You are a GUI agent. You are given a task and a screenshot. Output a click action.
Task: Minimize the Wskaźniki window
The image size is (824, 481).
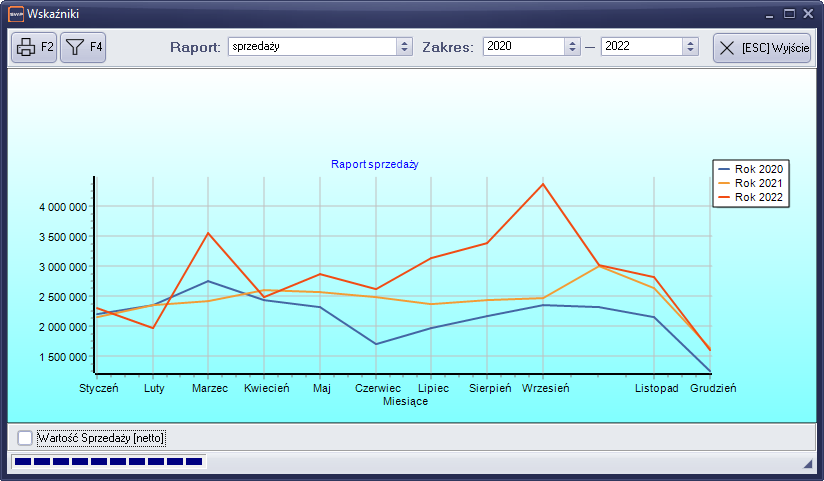tap(770, 14)
